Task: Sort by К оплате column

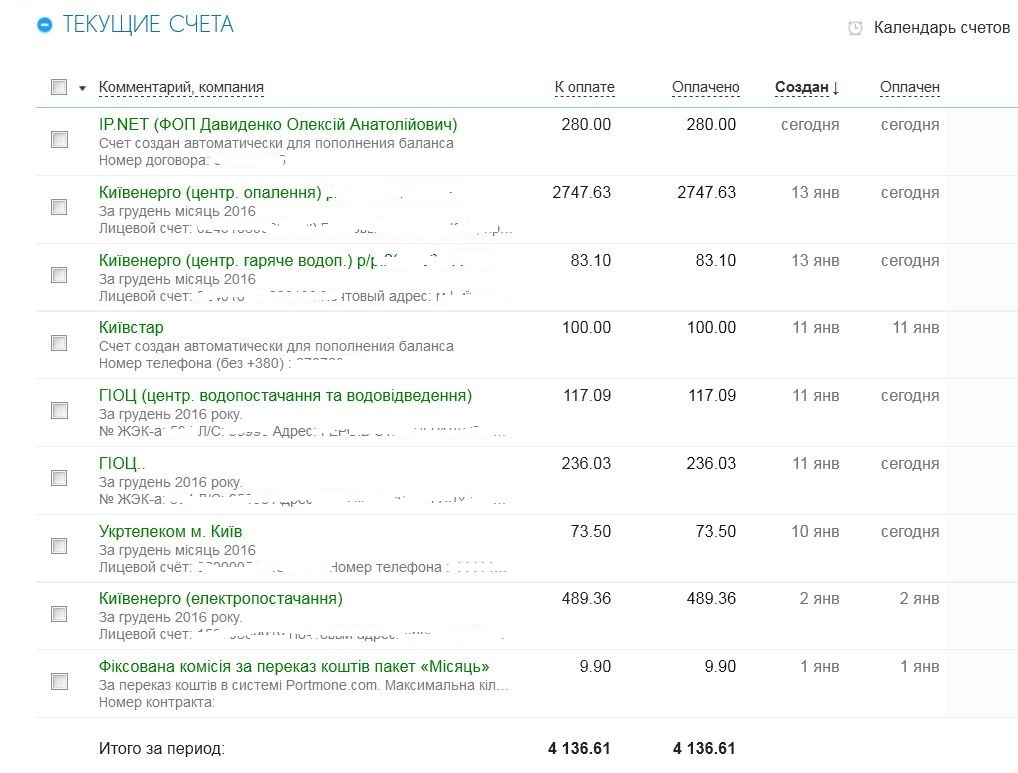Action: point(584,87)
